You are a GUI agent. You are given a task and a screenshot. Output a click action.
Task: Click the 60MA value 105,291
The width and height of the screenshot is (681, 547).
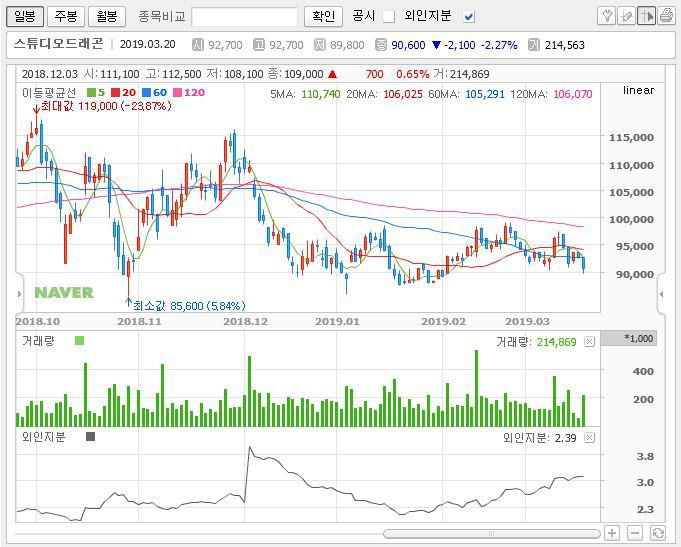[x=485, y=94]
